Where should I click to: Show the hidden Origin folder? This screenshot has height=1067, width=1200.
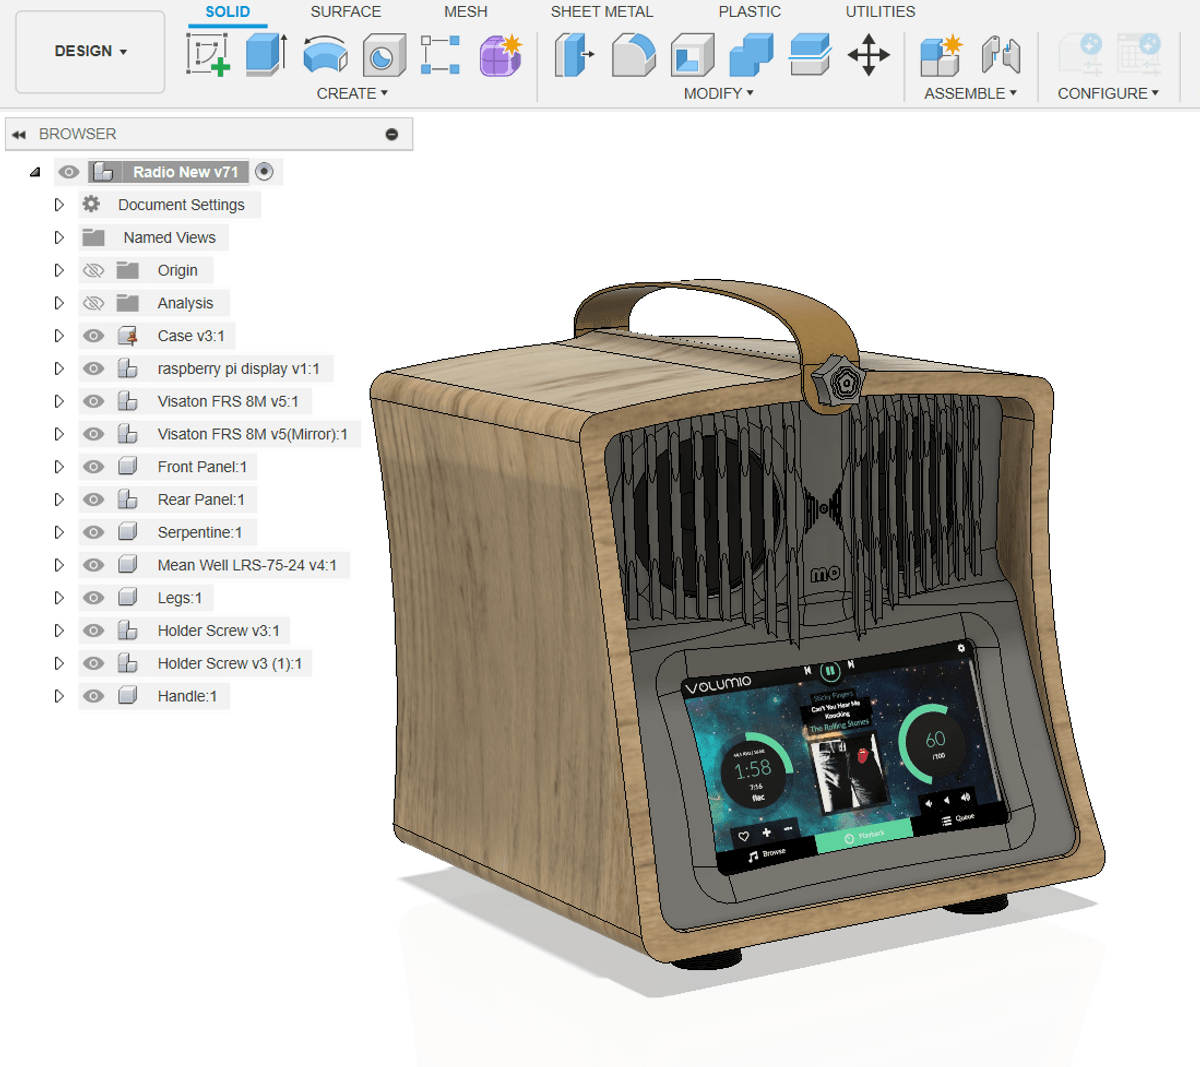(93, 270)
